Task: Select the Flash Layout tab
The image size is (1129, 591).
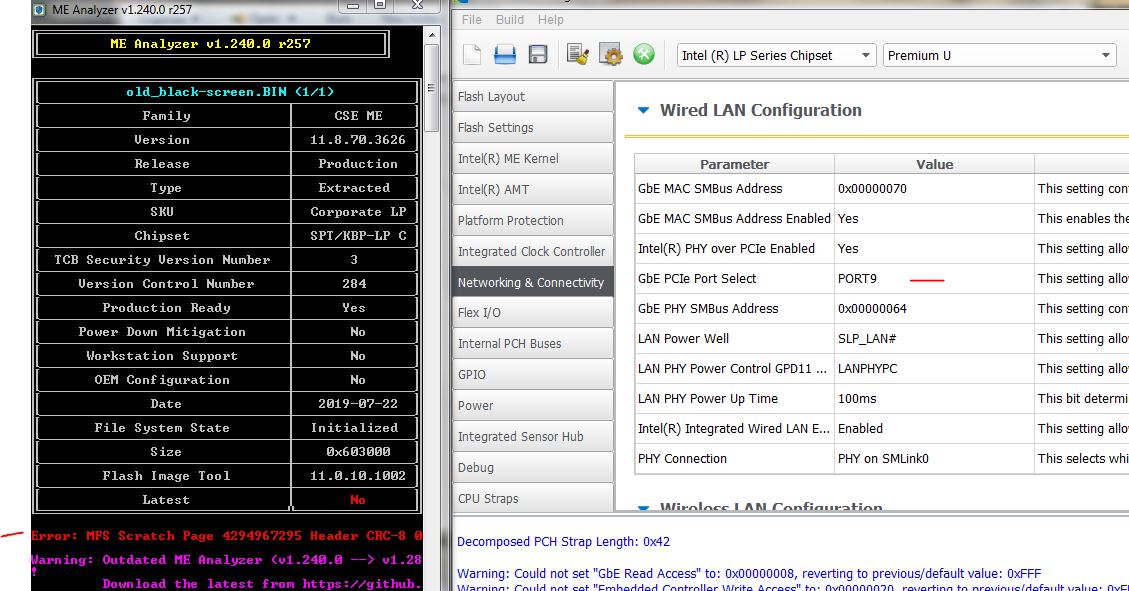Action: [x=533, y=96]
